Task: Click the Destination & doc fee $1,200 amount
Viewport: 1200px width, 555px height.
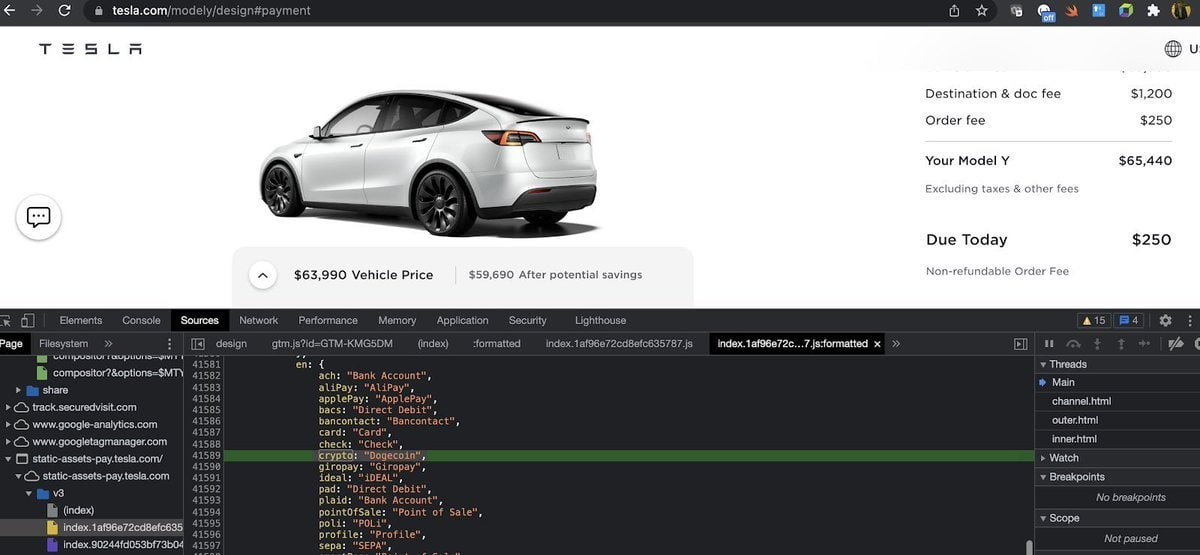Action: (1151, 94)
